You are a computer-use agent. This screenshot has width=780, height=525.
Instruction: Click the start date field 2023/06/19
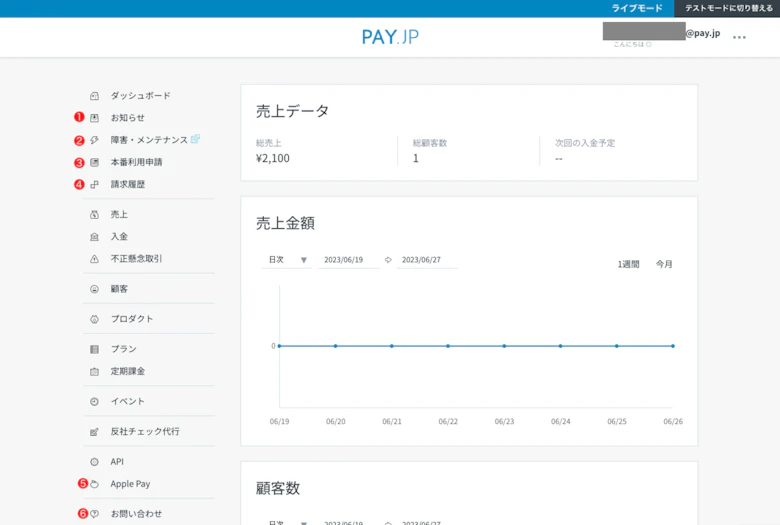click(348, 260)
